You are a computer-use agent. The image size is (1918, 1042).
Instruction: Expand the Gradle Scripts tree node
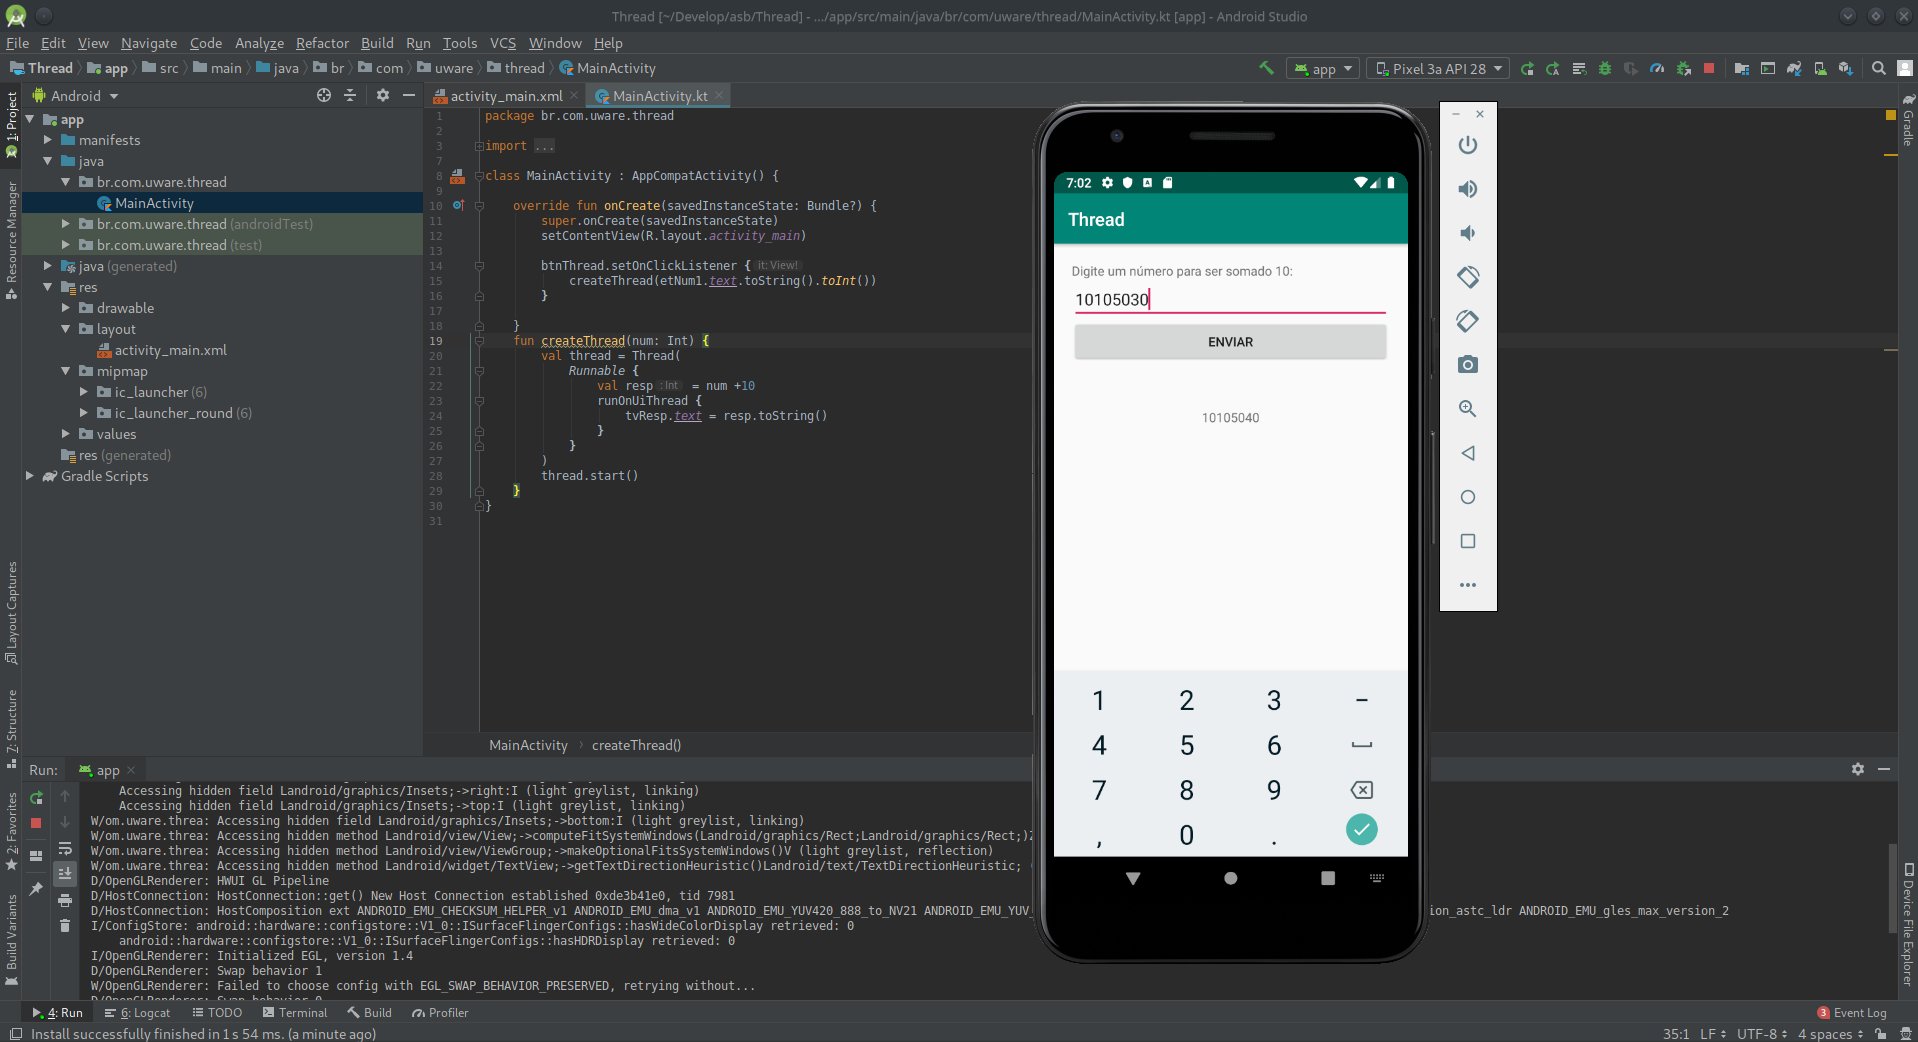pos(30,476)
